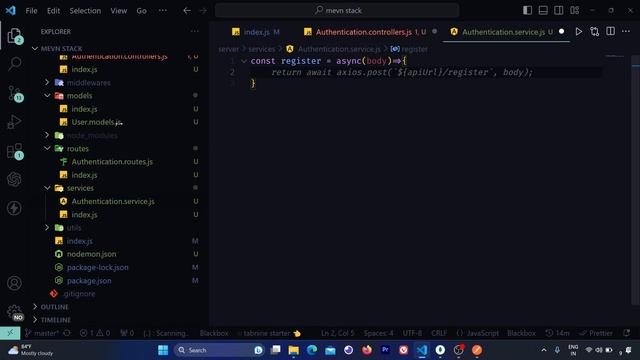The height and width of the screenshot is (360, 640).
Task: Open editor More Actions ellipsis
Action: (x=626, y=31)
